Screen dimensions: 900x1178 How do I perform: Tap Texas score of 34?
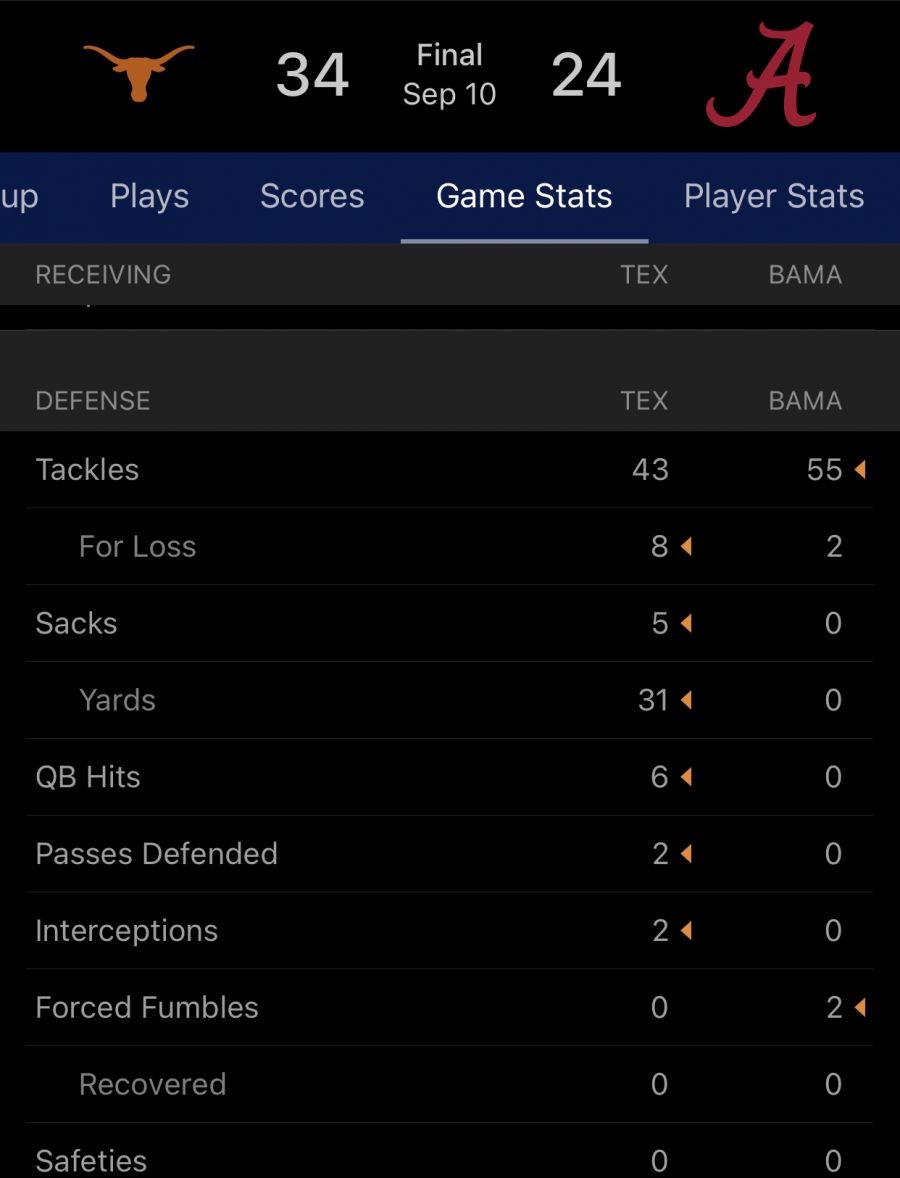[312, 75]
